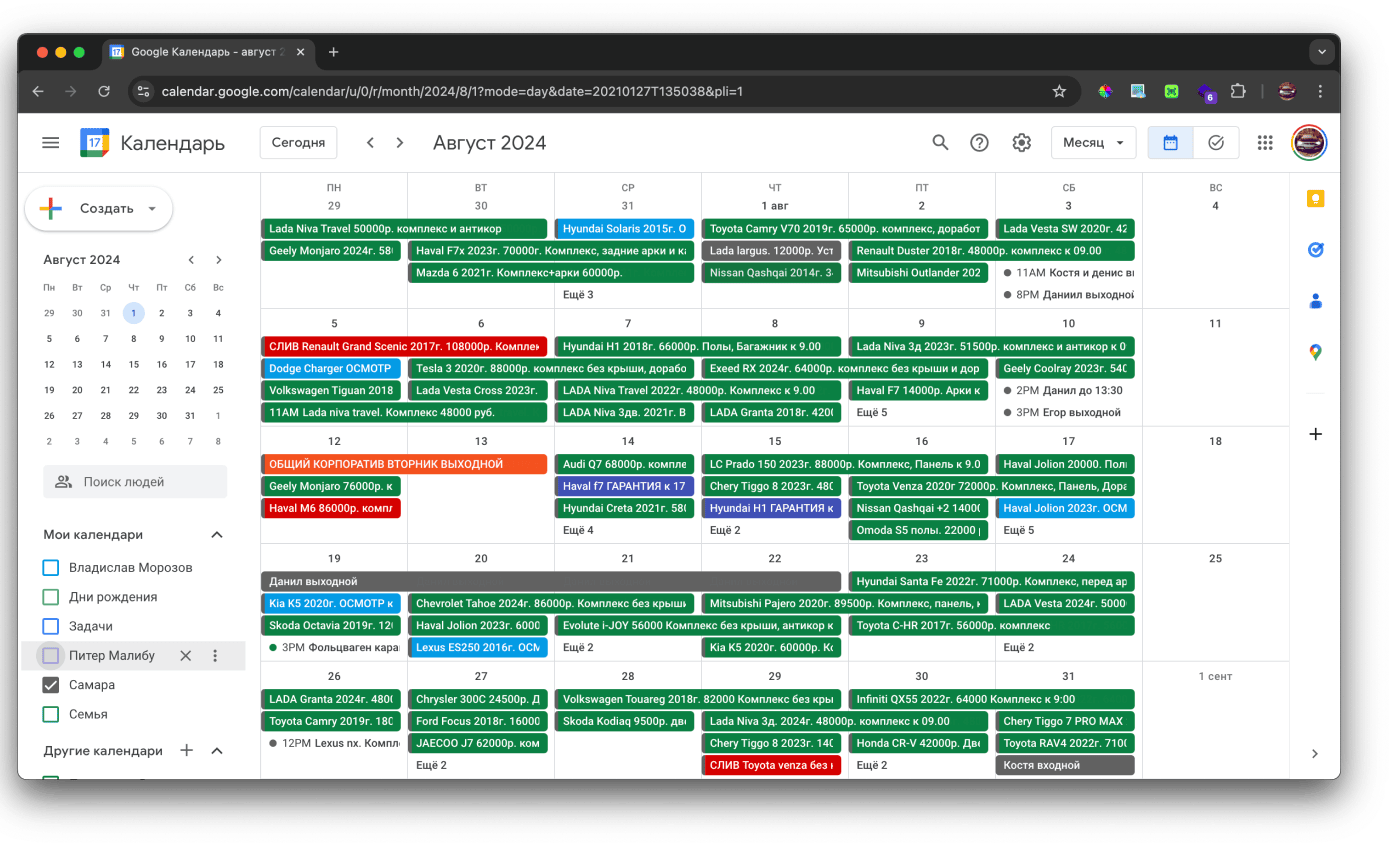Open the Chrome tab search dropdown

1322,52
